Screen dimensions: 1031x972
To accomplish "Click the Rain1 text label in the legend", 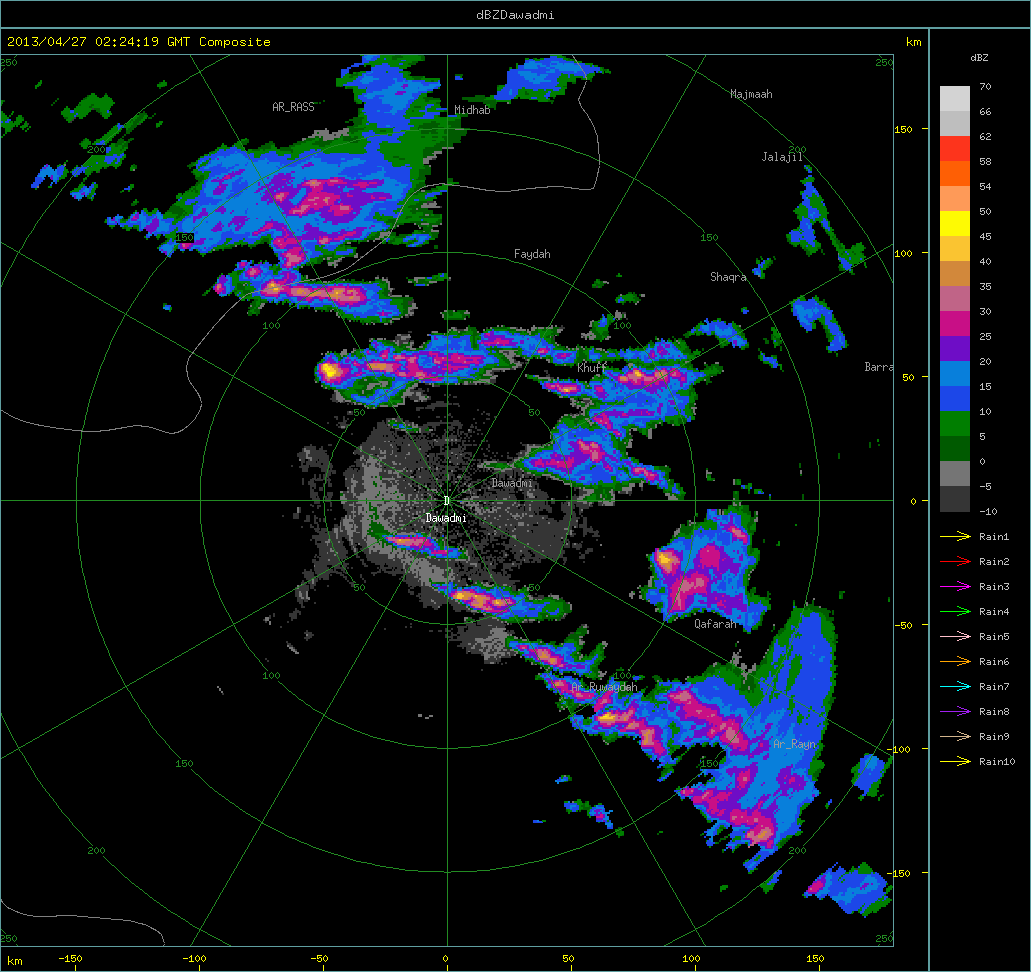I will tap(994, 537).
